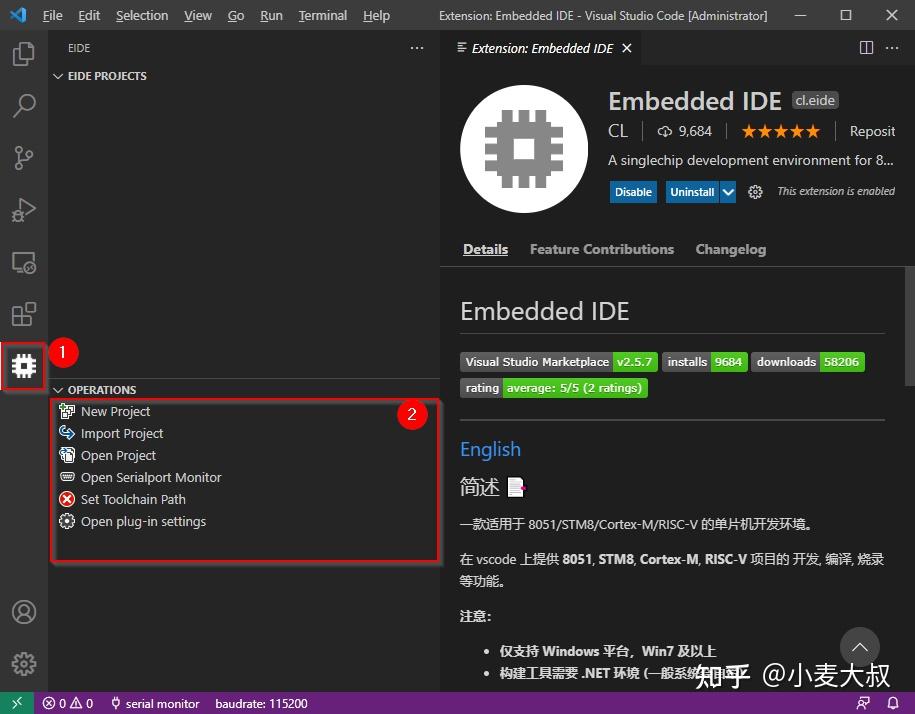Open the Uninstall dropdown arrow
Image resolution: width=915 pixels, height=714 pixels.
(x=728, y=192)
